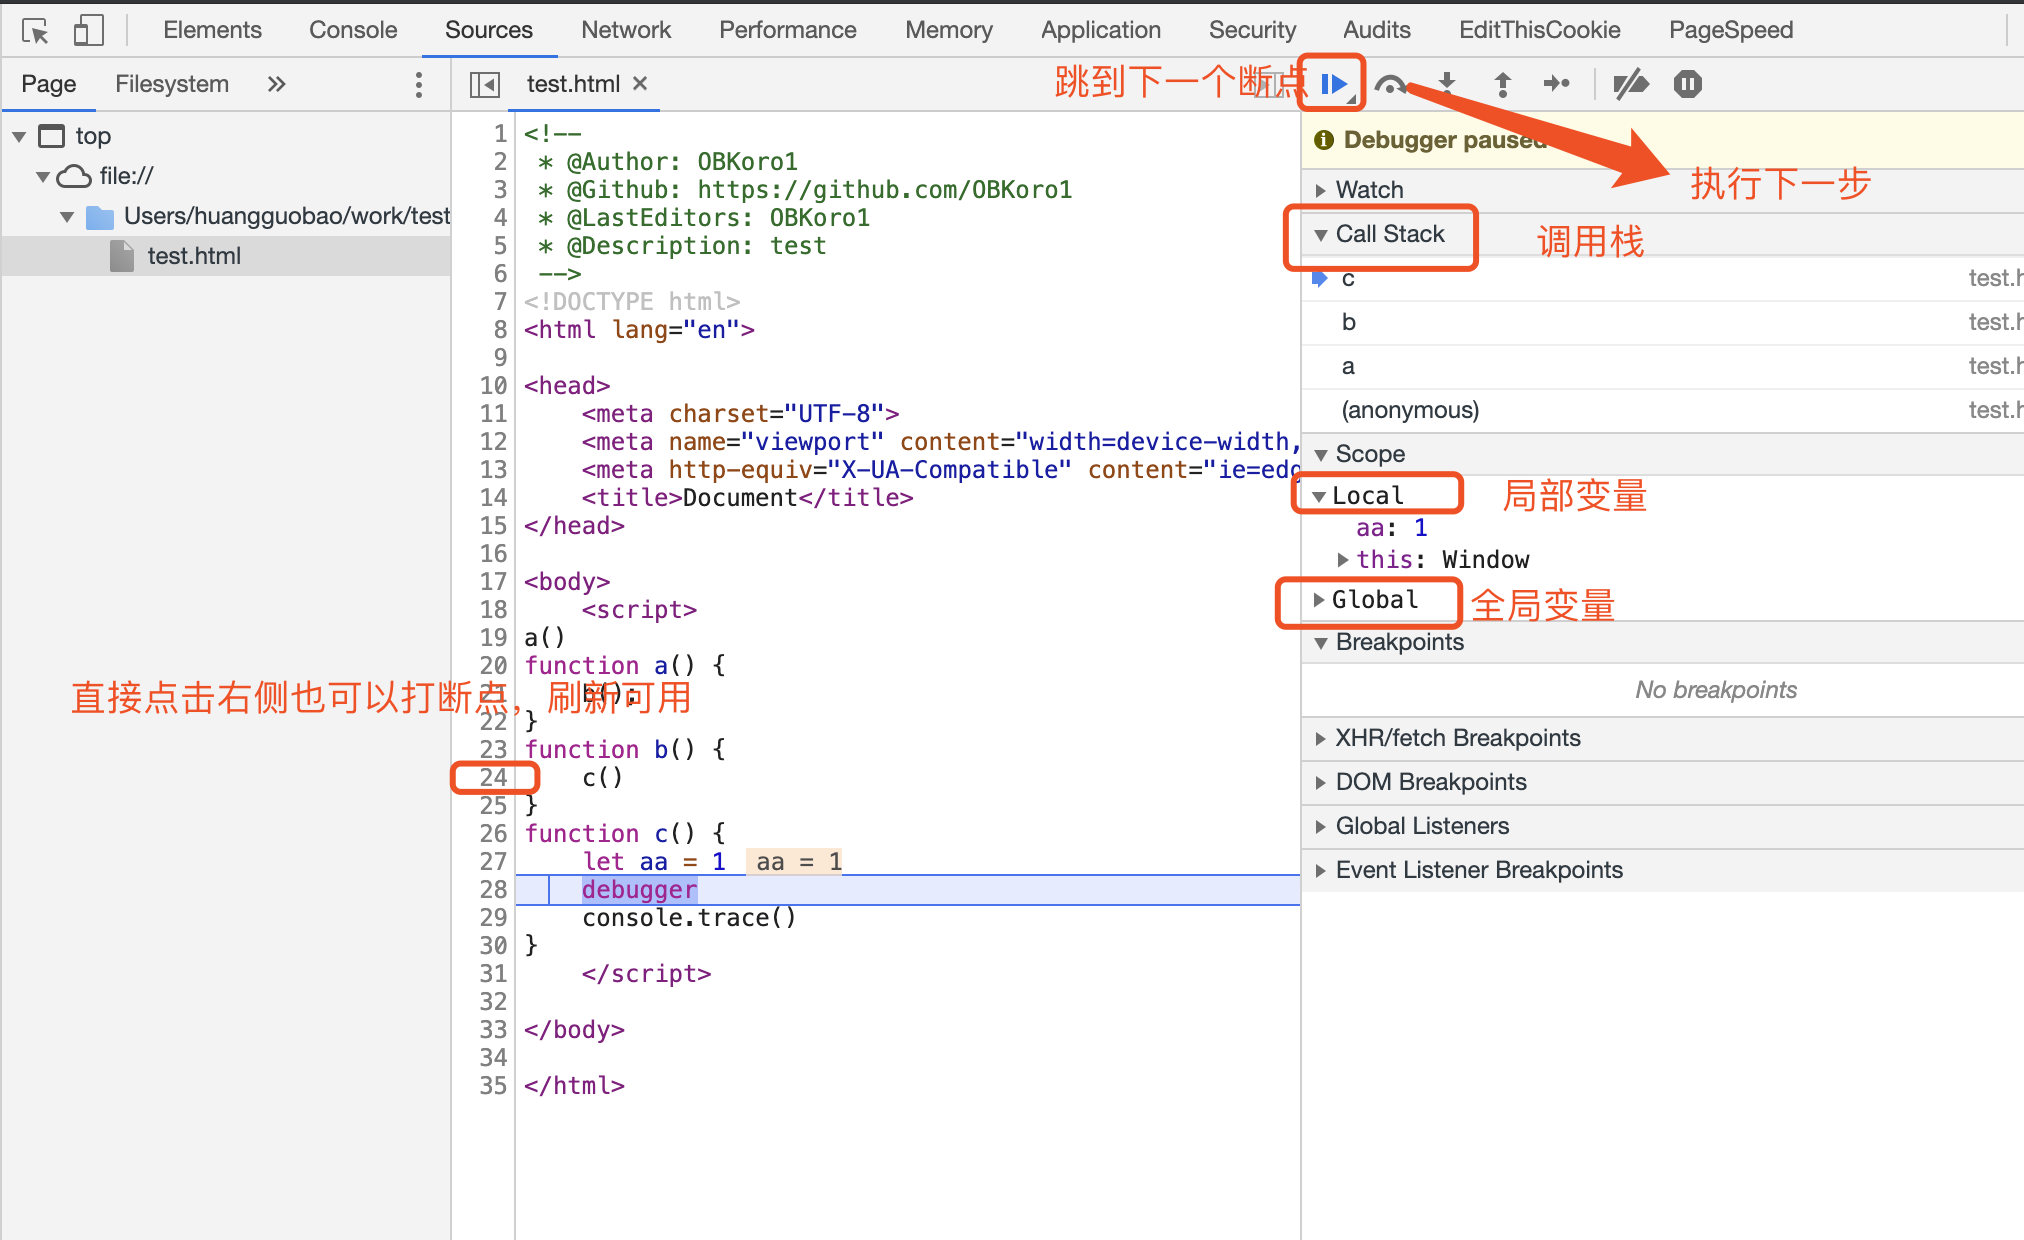Open the Memory tab

(x=949, y=30)
